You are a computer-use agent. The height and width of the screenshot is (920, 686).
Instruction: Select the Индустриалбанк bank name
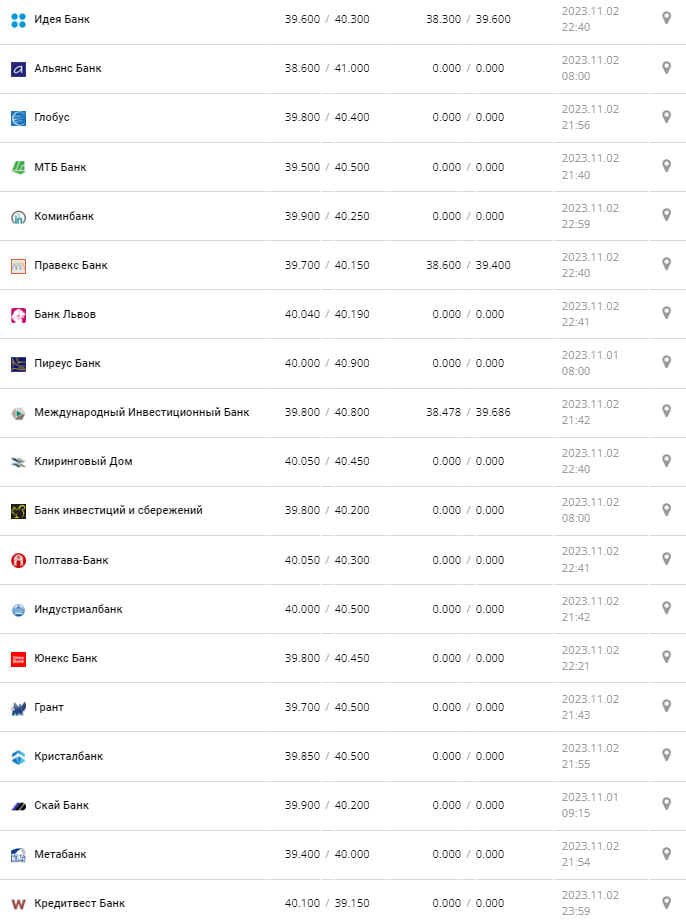78,609
